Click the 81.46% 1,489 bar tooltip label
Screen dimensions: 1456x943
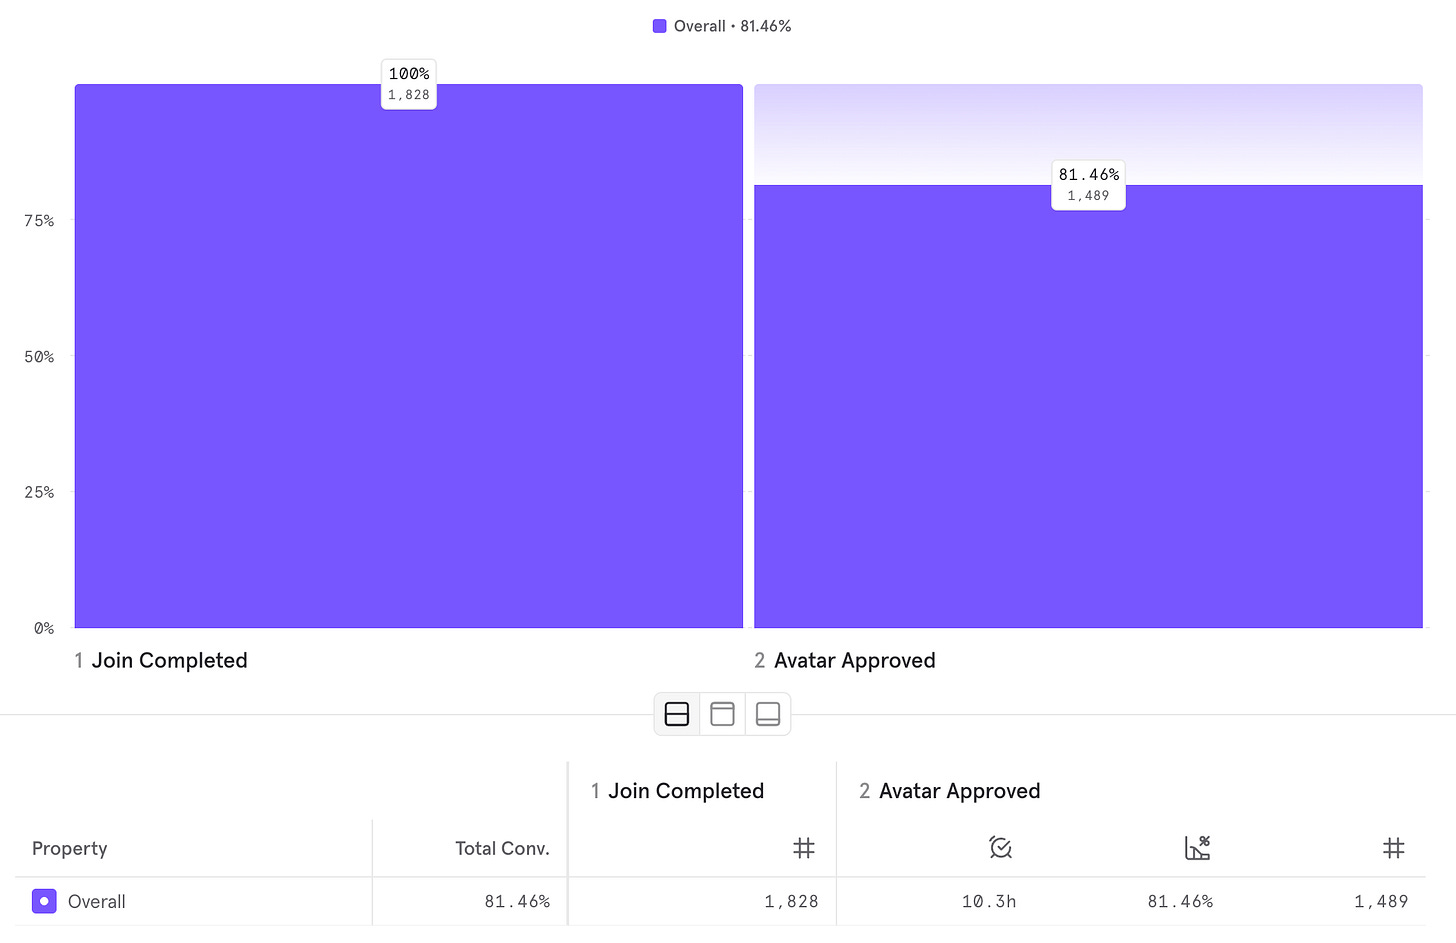pos(1088,185)
